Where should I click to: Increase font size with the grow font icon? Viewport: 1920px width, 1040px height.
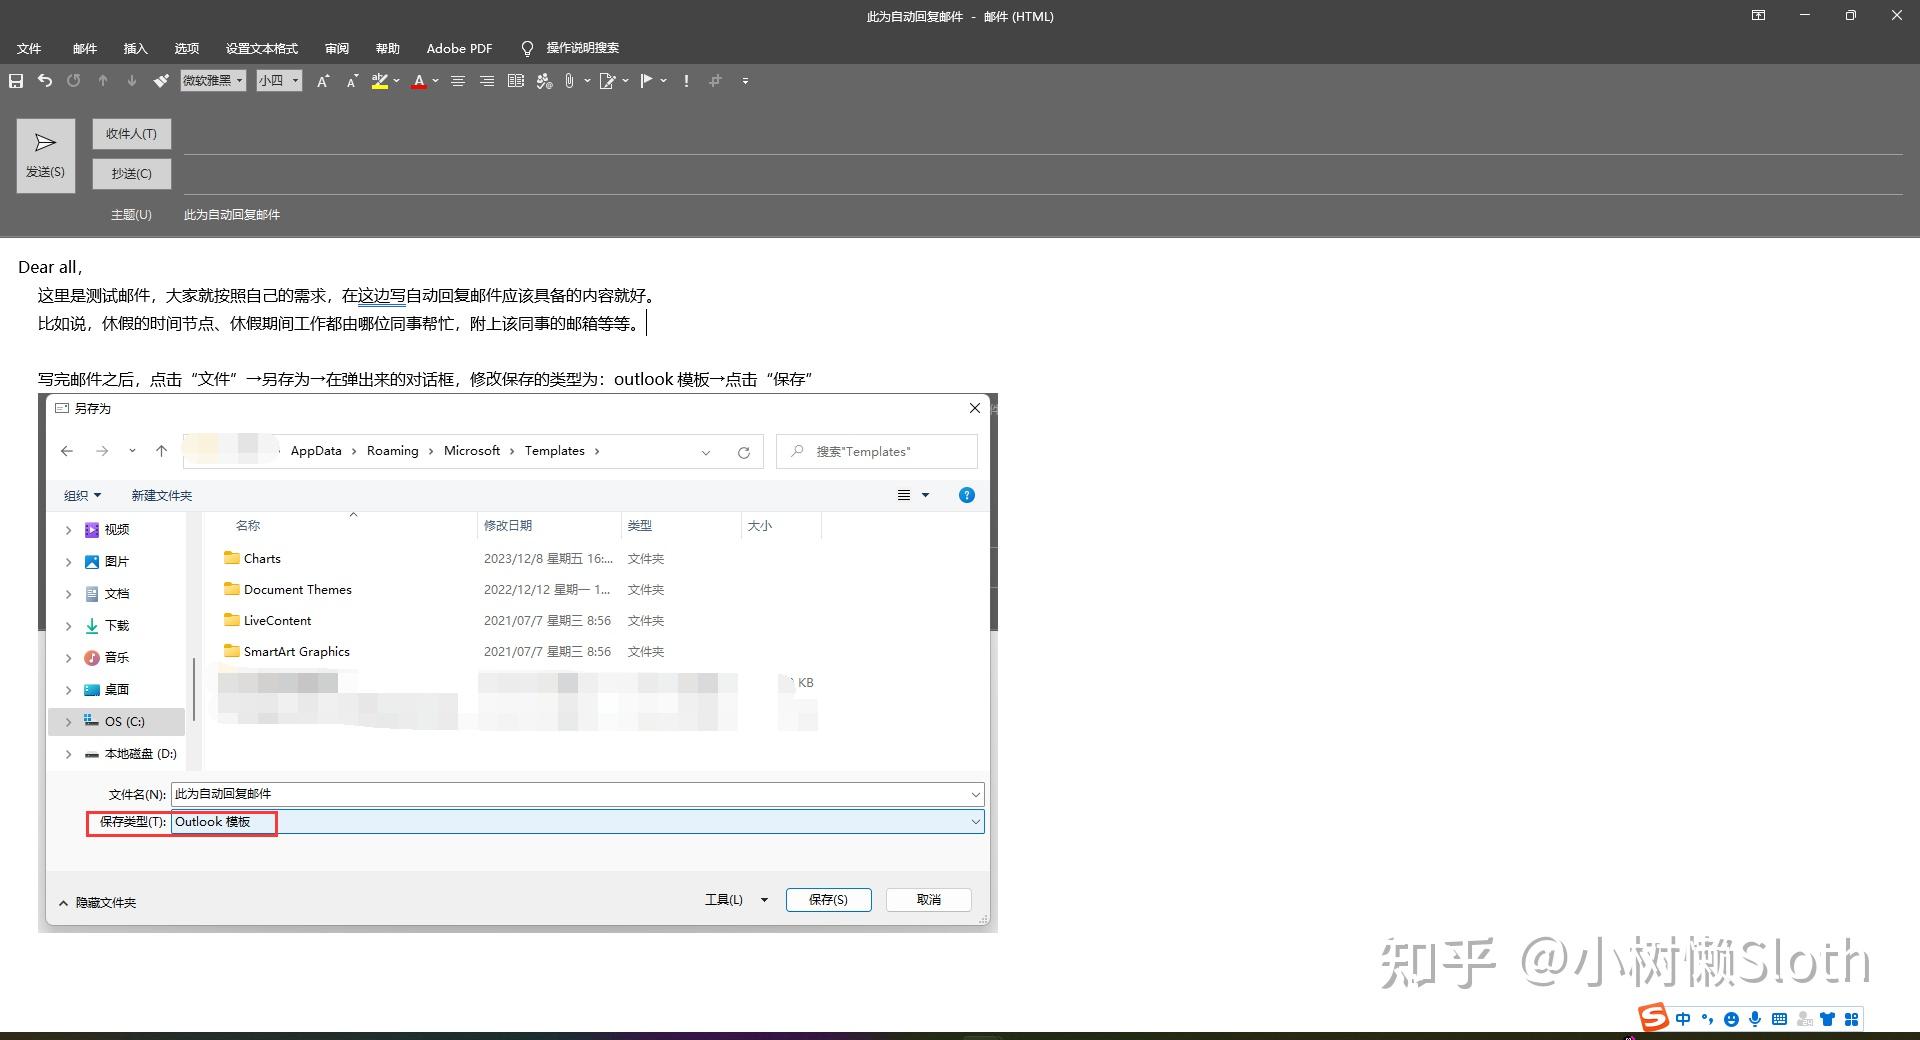[323, 81]
